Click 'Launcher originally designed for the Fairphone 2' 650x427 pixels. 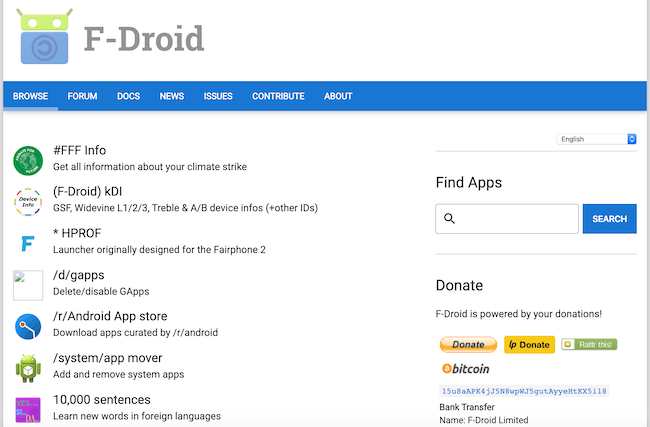(x=159, y=250)
